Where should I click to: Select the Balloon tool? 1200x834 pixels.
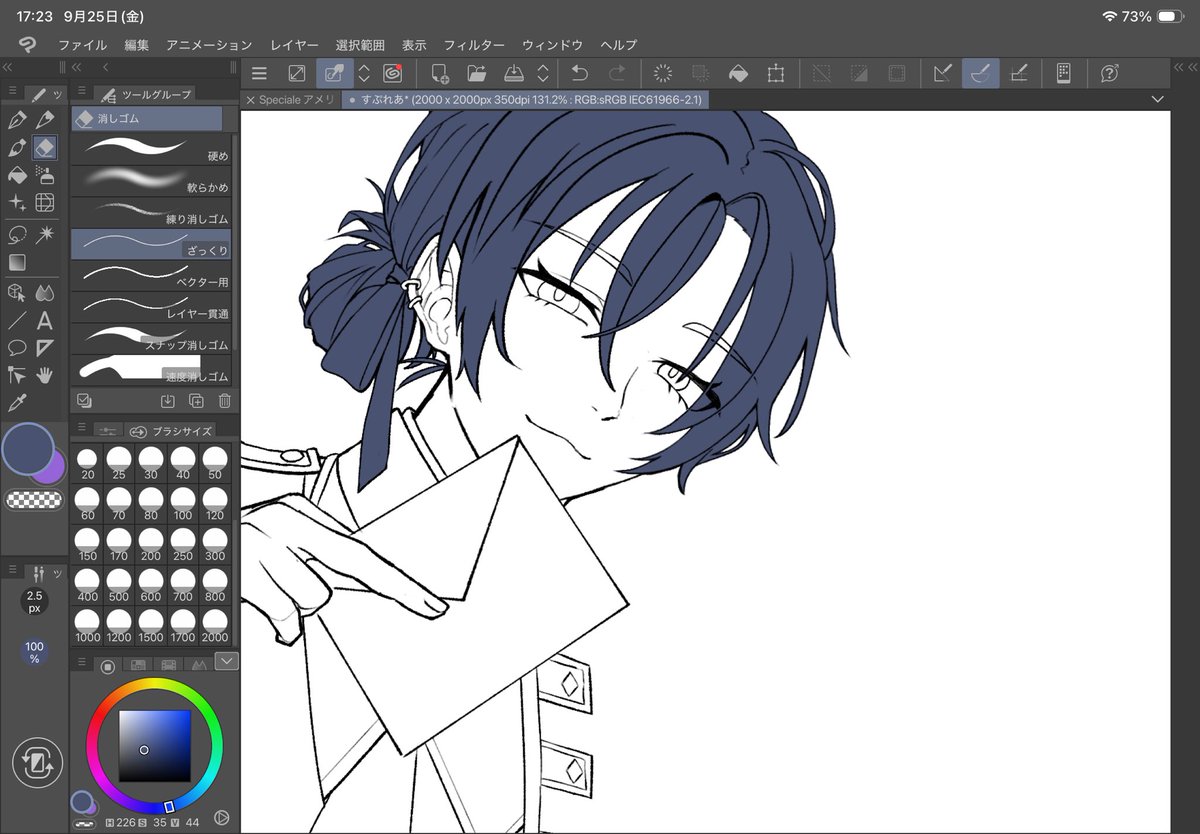(x=17, y=348)
